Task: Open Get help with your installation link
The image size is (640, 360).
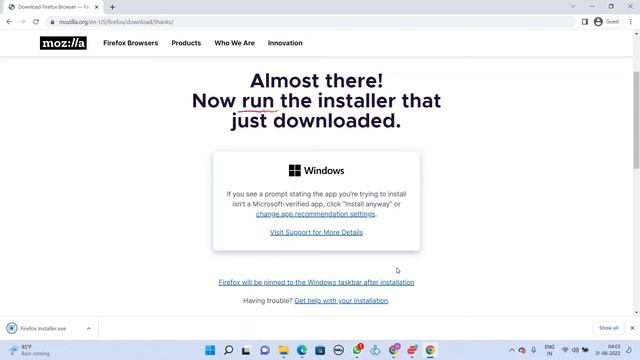Action: click(341, 301)
